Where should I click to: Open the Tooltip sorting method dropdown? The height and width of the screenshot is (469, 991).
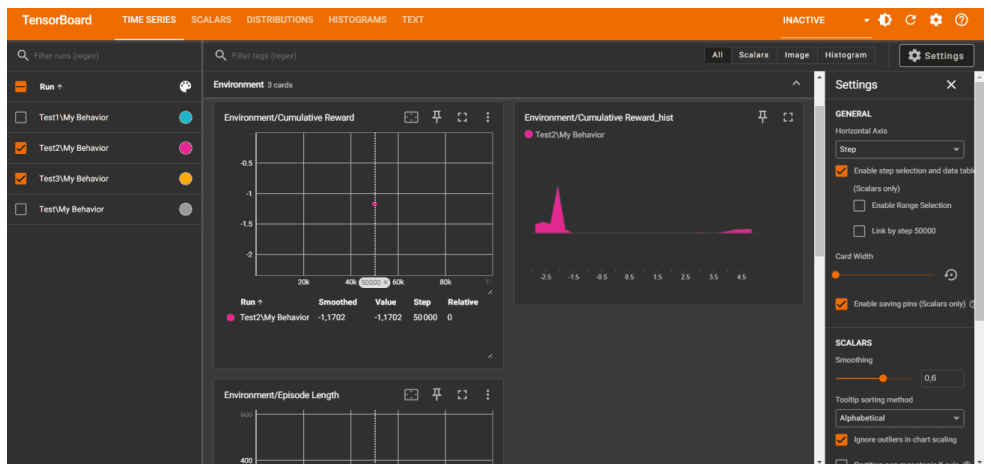coord(899,418)
